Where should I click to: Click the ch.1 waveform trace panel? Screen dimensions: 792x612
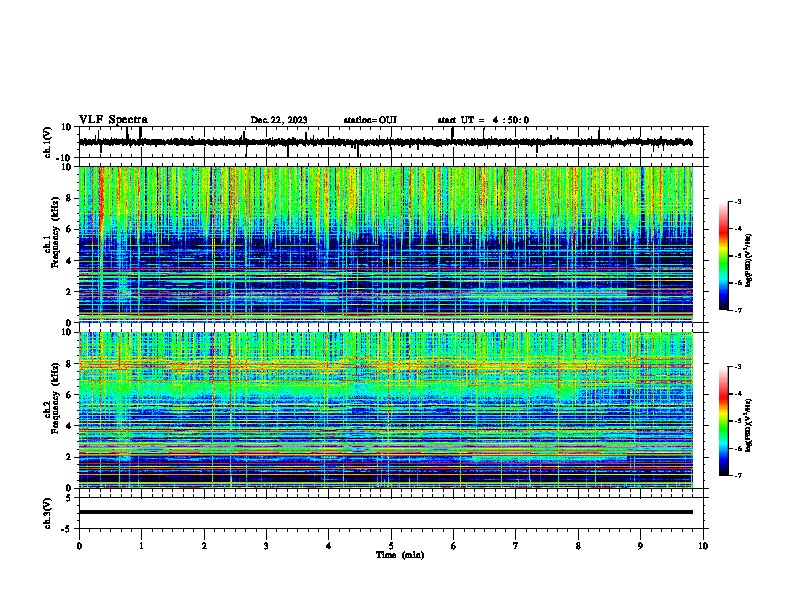391,142
